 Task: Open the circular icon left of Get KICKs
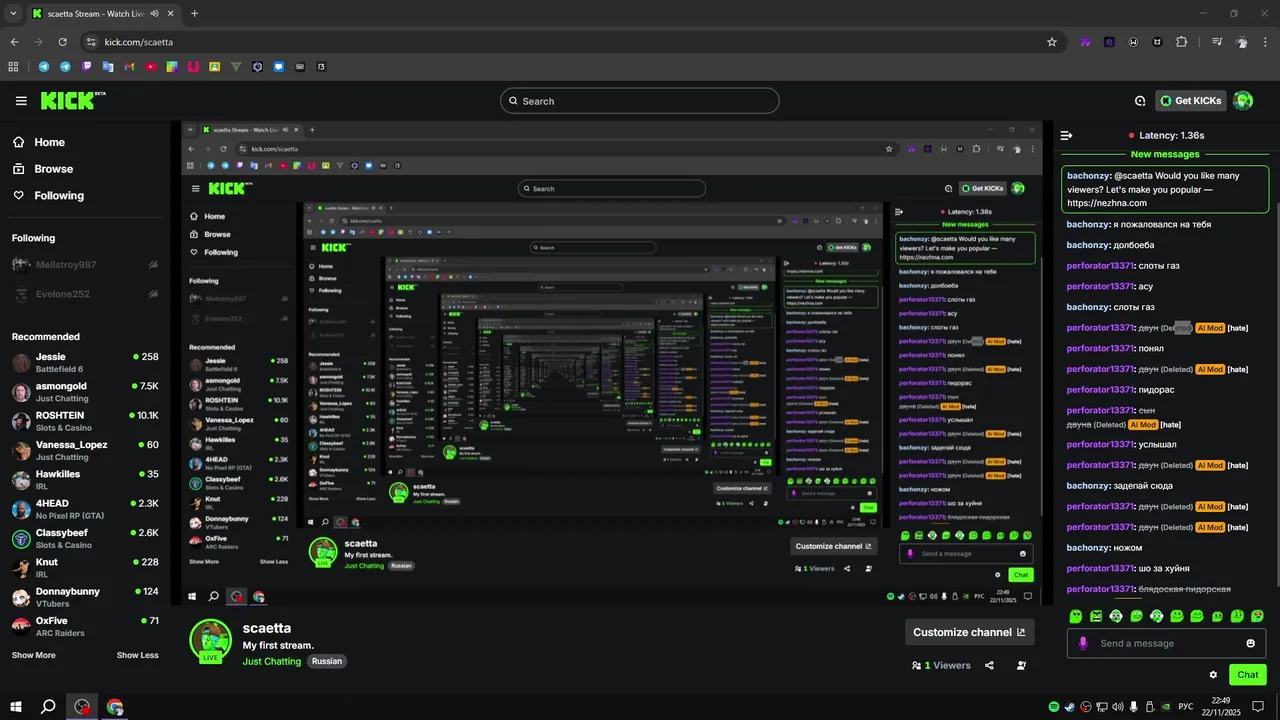pos(1140,101)
